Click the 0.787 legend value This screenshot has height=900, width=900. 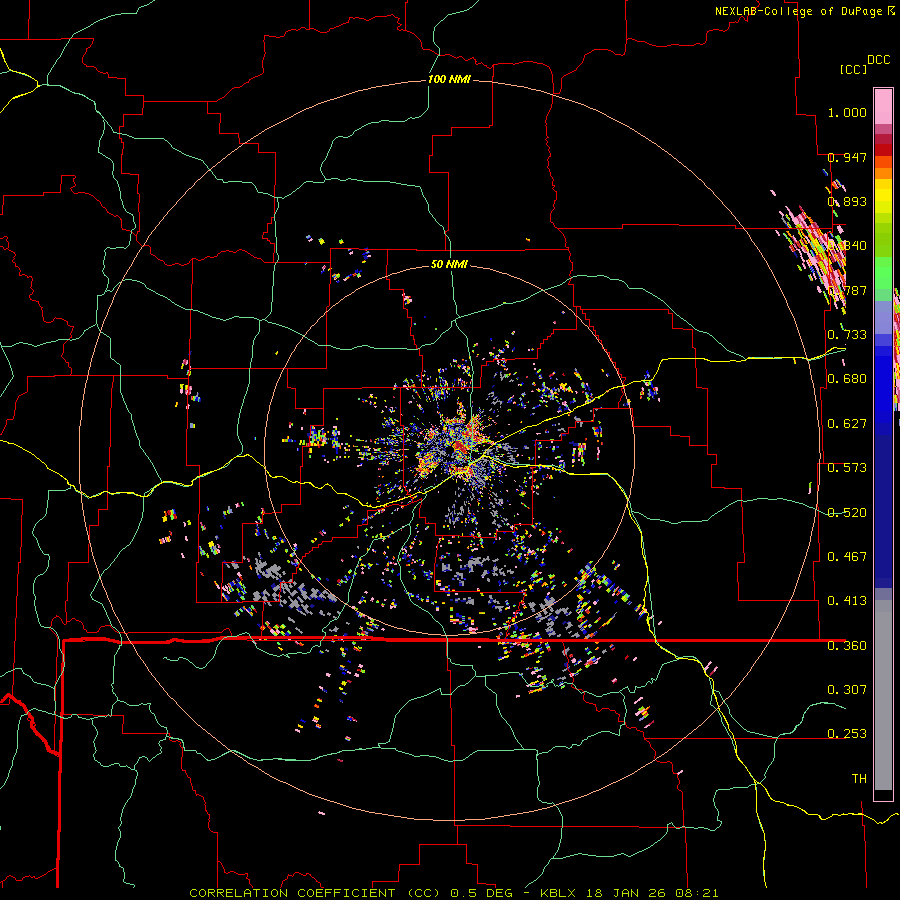[847, 290]
